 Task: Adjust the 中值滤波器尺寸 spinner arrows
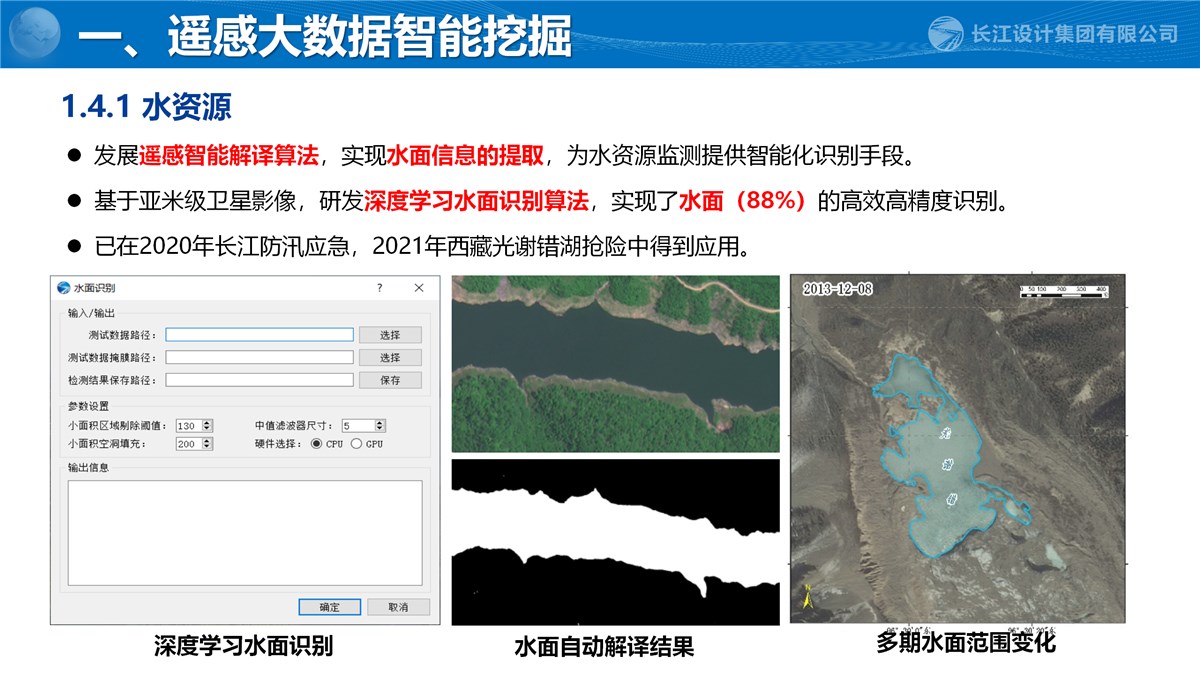pyautogui.click(x=379, y=425)
